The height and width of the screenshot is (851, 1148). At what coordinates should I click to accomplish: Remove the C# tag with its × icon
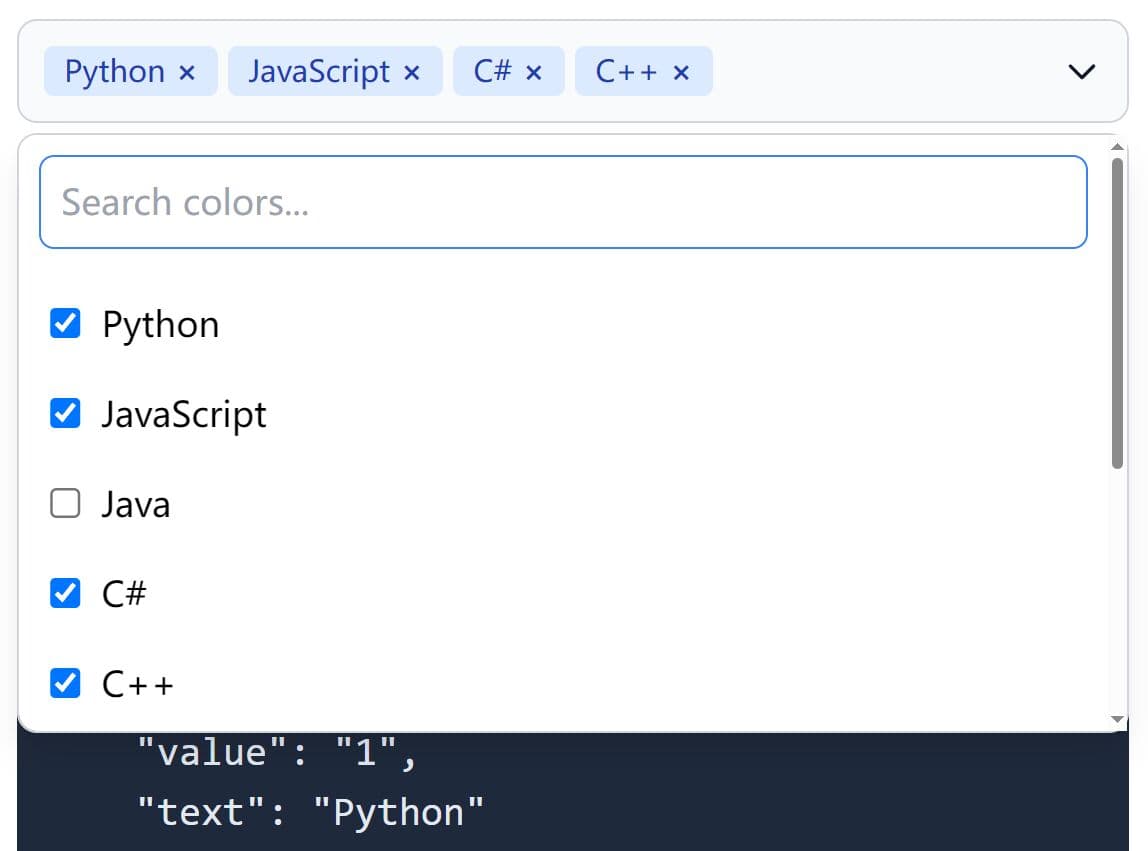point(534,72)
